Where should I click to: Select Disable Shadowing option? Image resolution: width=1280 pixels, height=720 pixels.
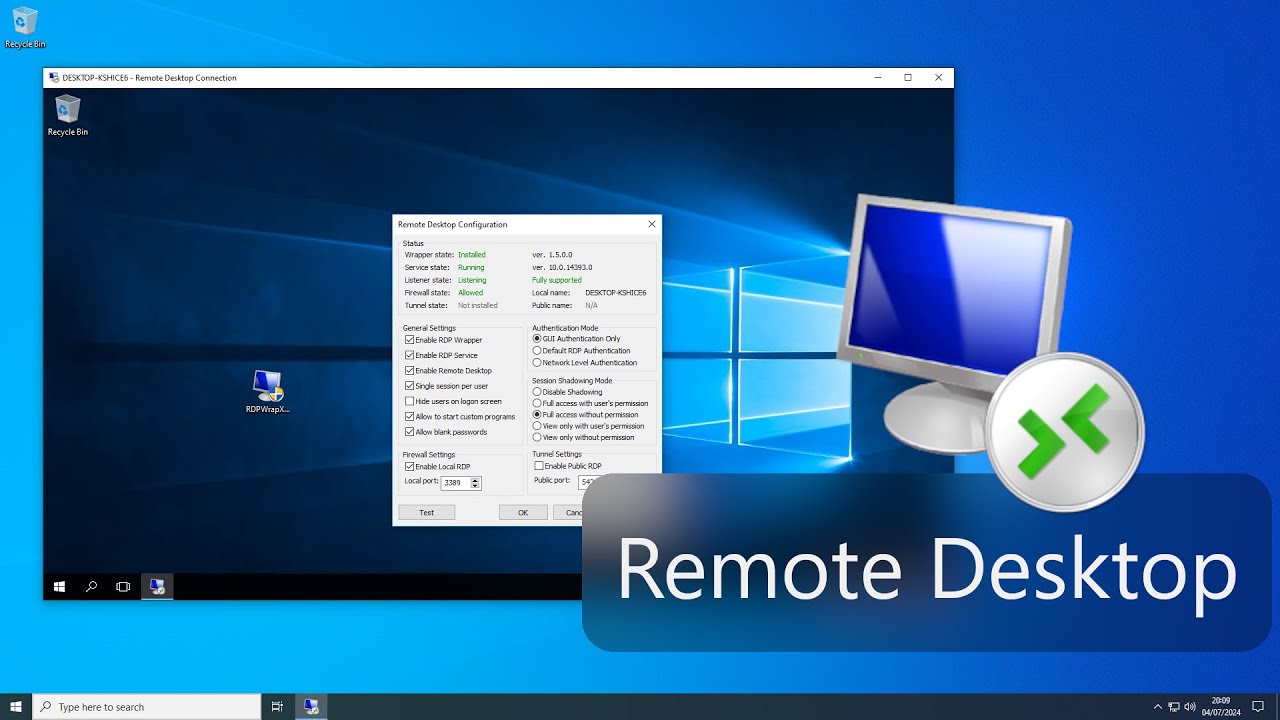(x=537, y=392)
